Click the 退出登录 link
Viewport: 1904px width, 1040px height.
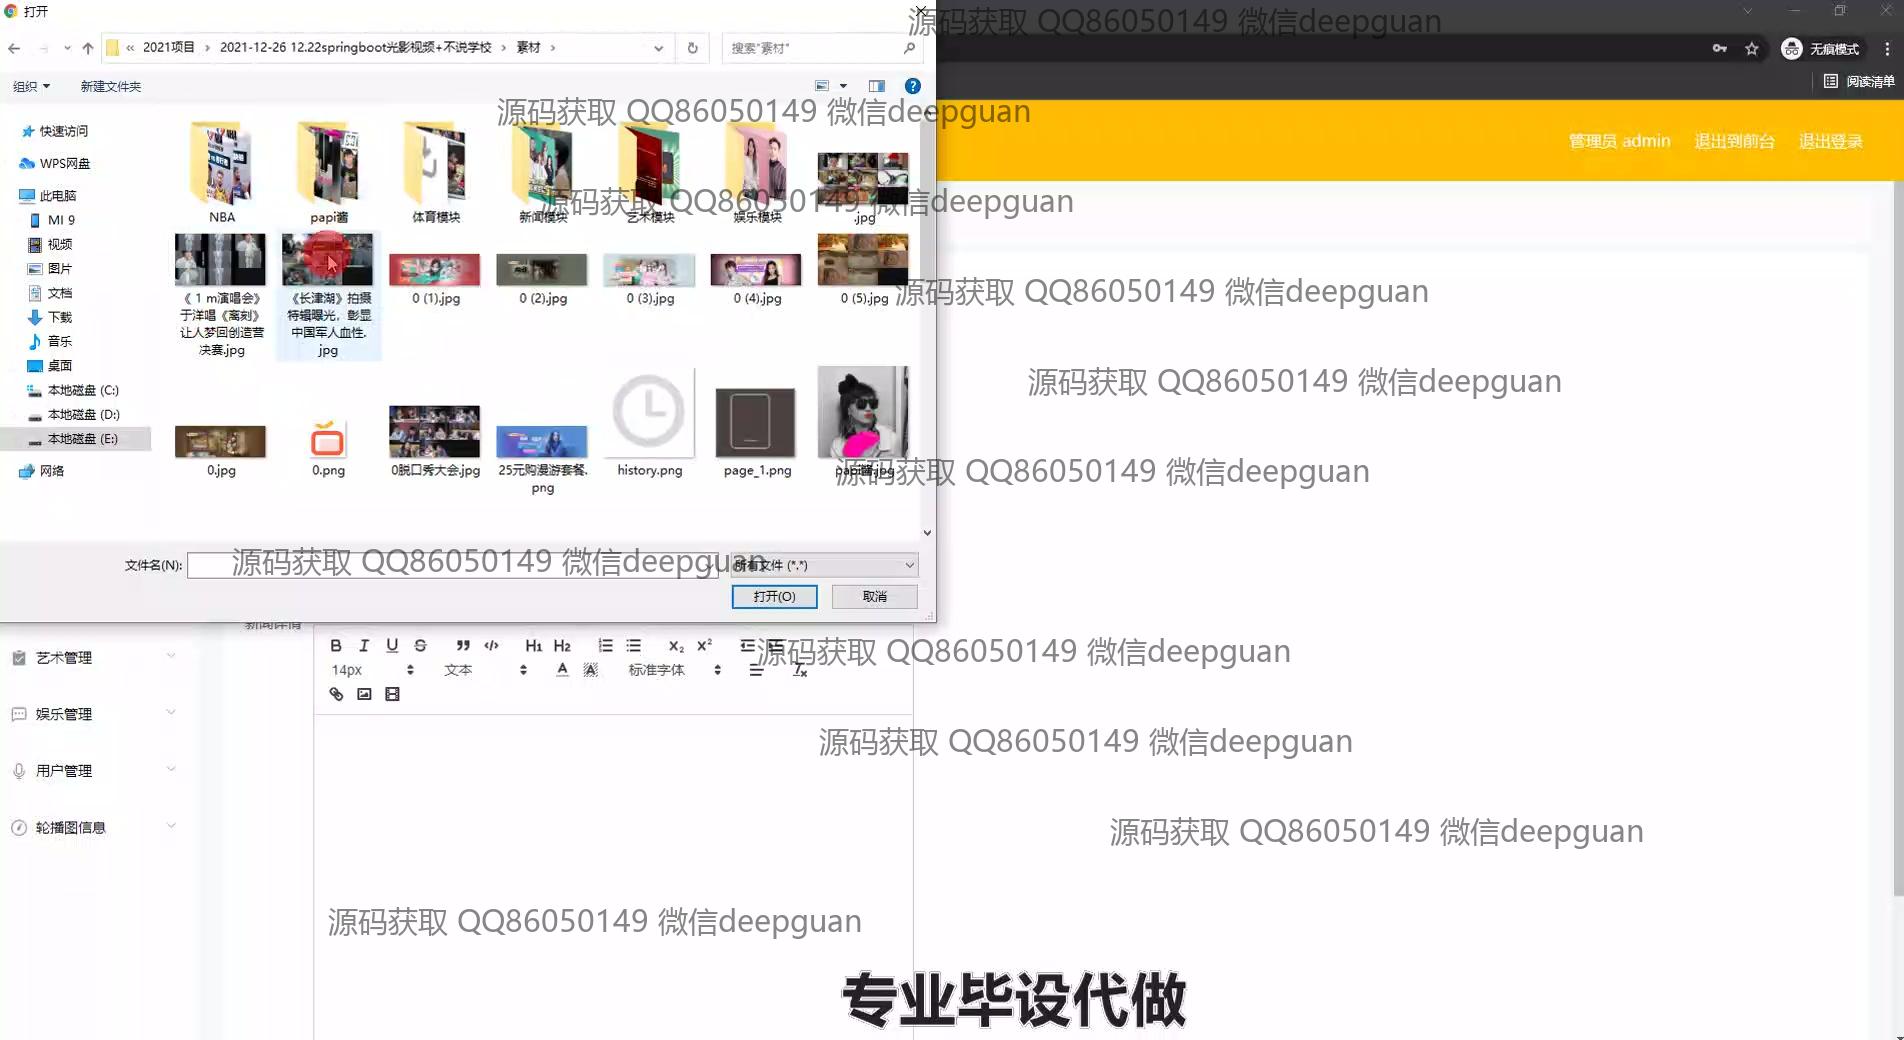click(1830, 141)
